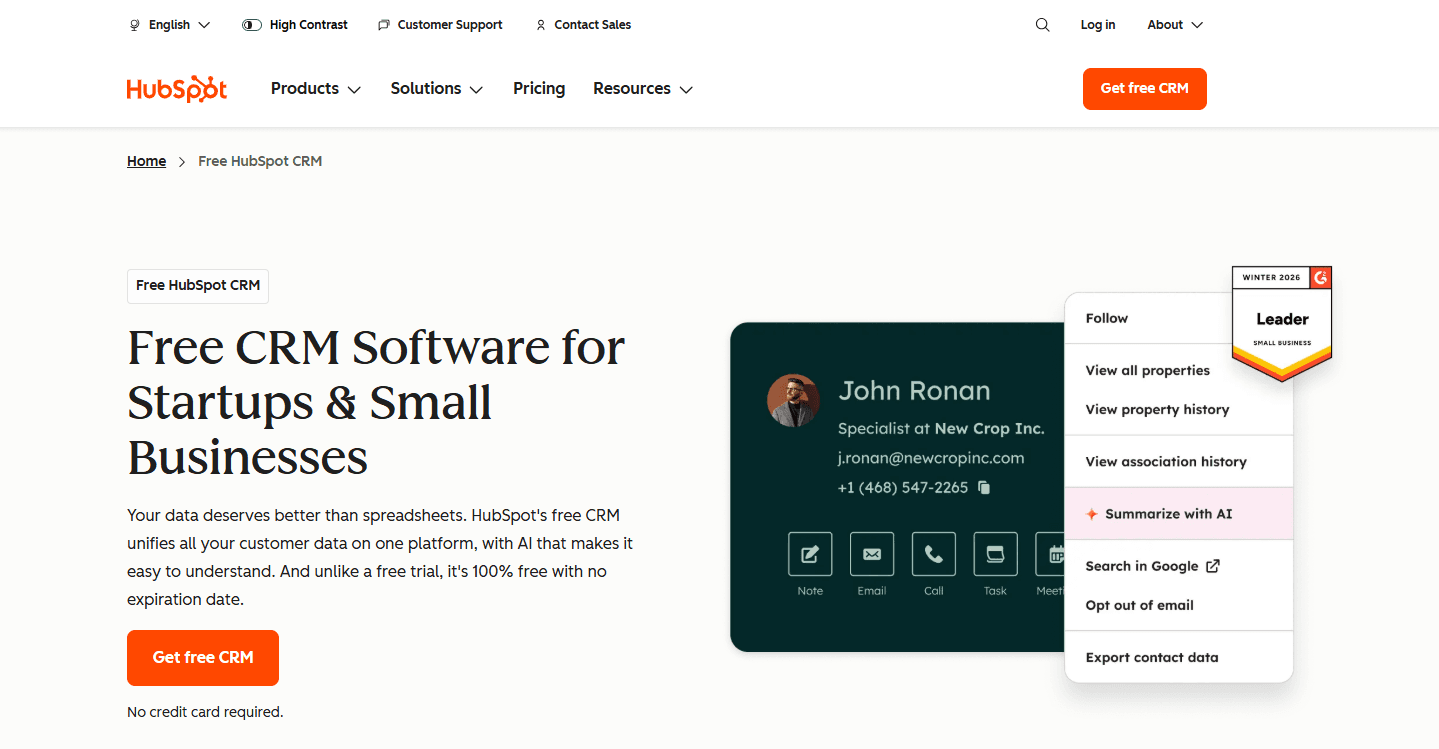Choose Export contact data
This screenshot has width=1439, height=749.
click(1152, 657)
